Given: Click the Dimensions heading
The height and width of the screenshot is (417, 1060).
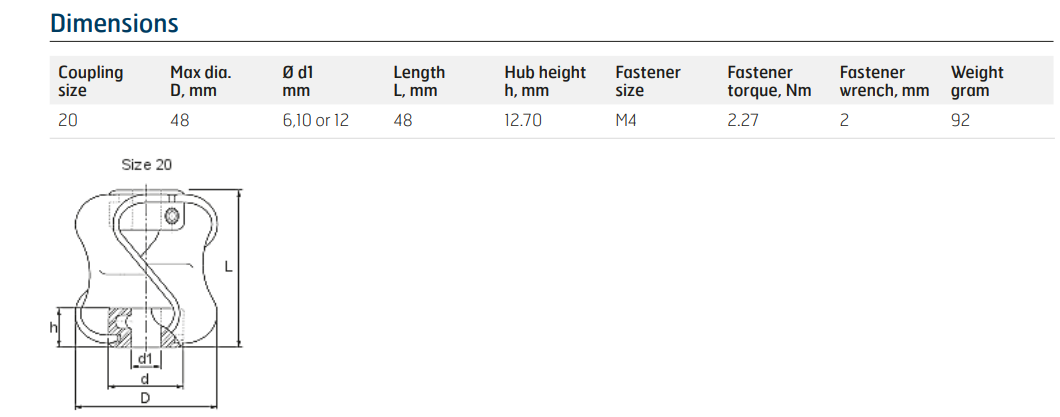Looking at the screenshot, I should point(114,23).
